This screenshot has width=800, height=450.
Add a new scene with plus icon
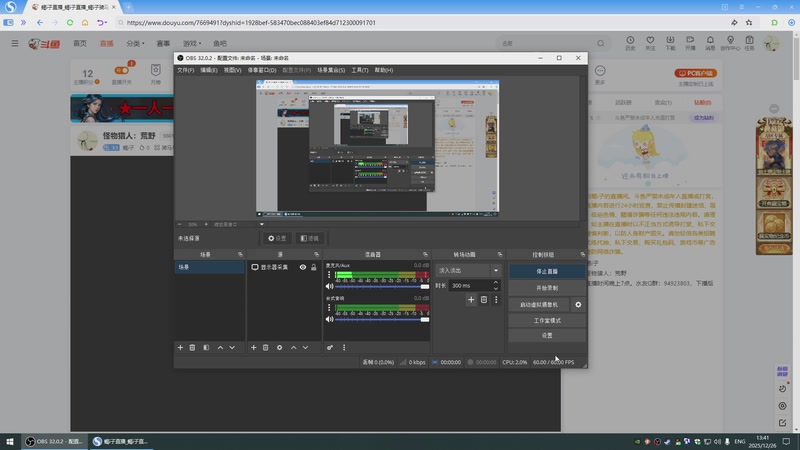pyautogui.click(x=180, y=347)
